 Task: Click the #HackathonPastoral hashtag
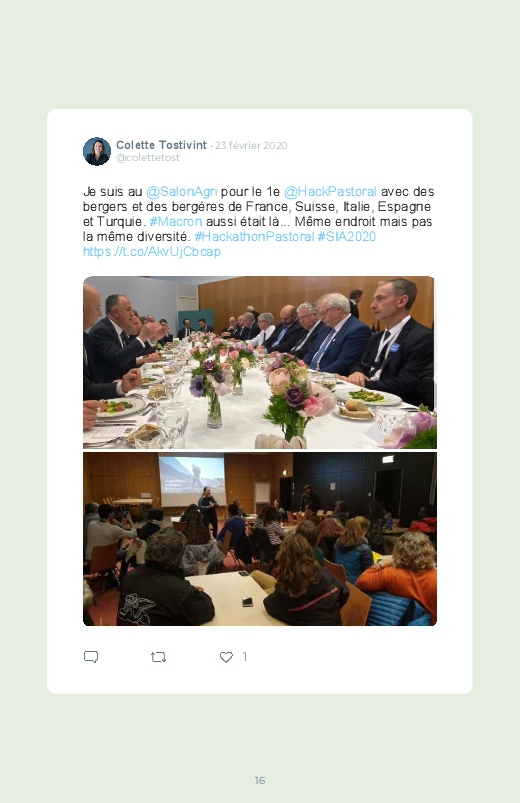tap(254, 237)
